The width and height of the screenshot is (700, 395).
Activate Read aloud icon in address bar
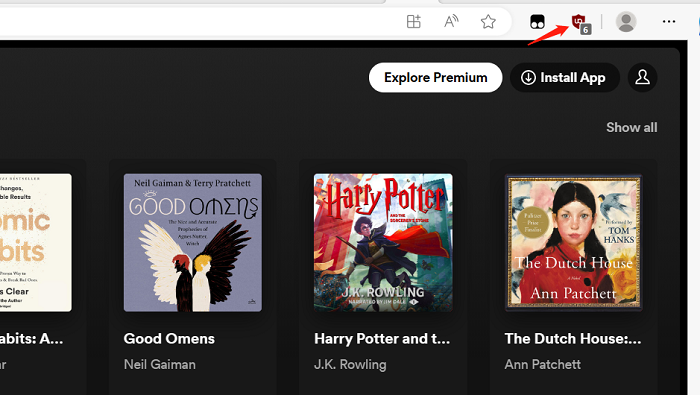pos(451,21)
